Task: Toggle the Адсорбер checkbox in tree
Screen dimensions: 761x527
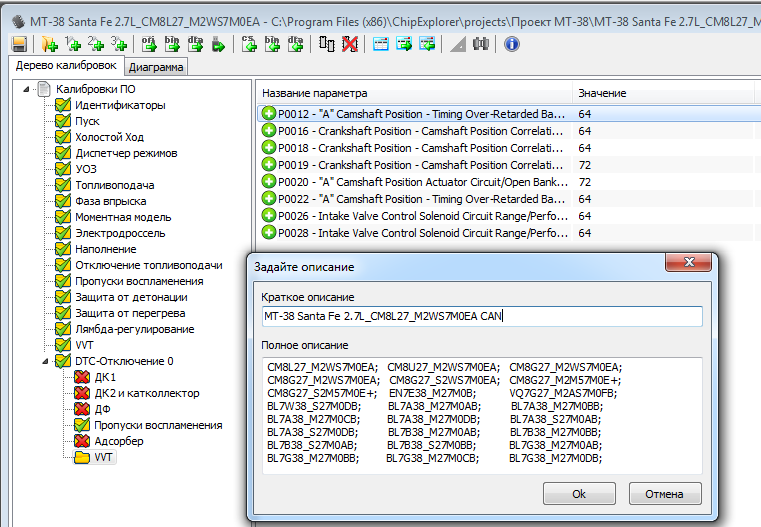Action: click(x=82, y=441)
